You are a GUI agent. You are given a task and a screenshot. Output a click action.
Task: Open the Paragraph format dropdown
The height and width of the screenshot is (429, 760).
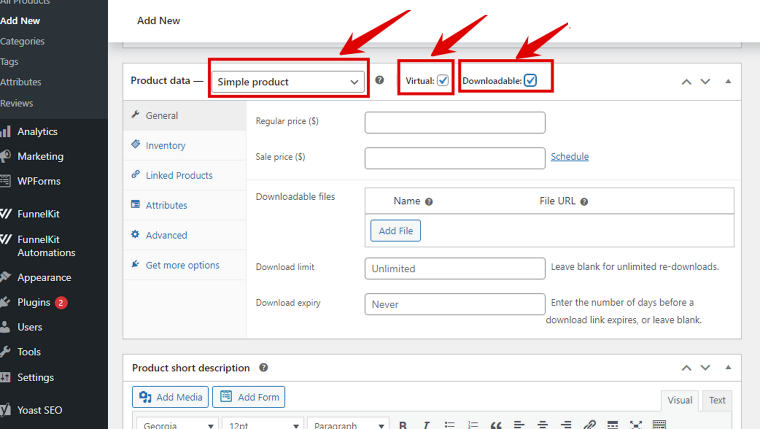(x=348, y=425)
